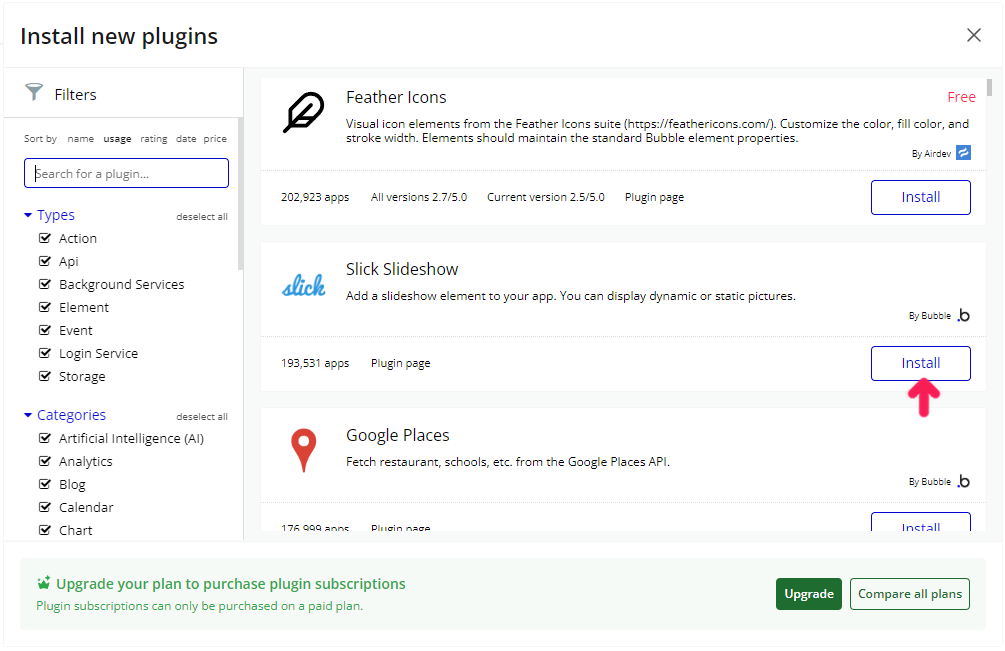
Task: Deselect all Types filters
Action: click(x=202, y=217)
